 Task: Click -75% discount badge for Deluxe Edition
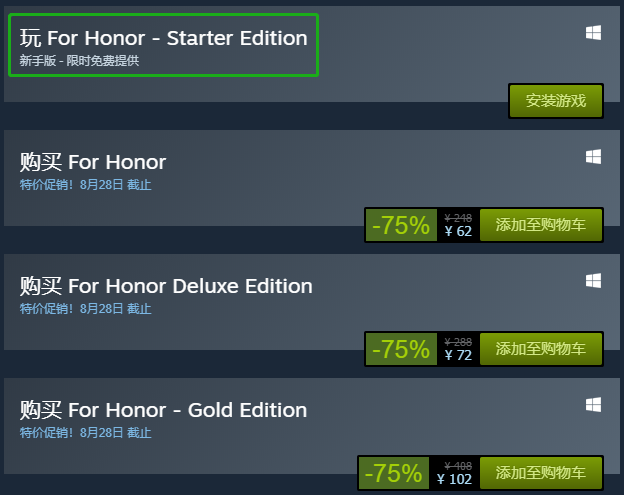pyautogui.click(x=401, y=349)
